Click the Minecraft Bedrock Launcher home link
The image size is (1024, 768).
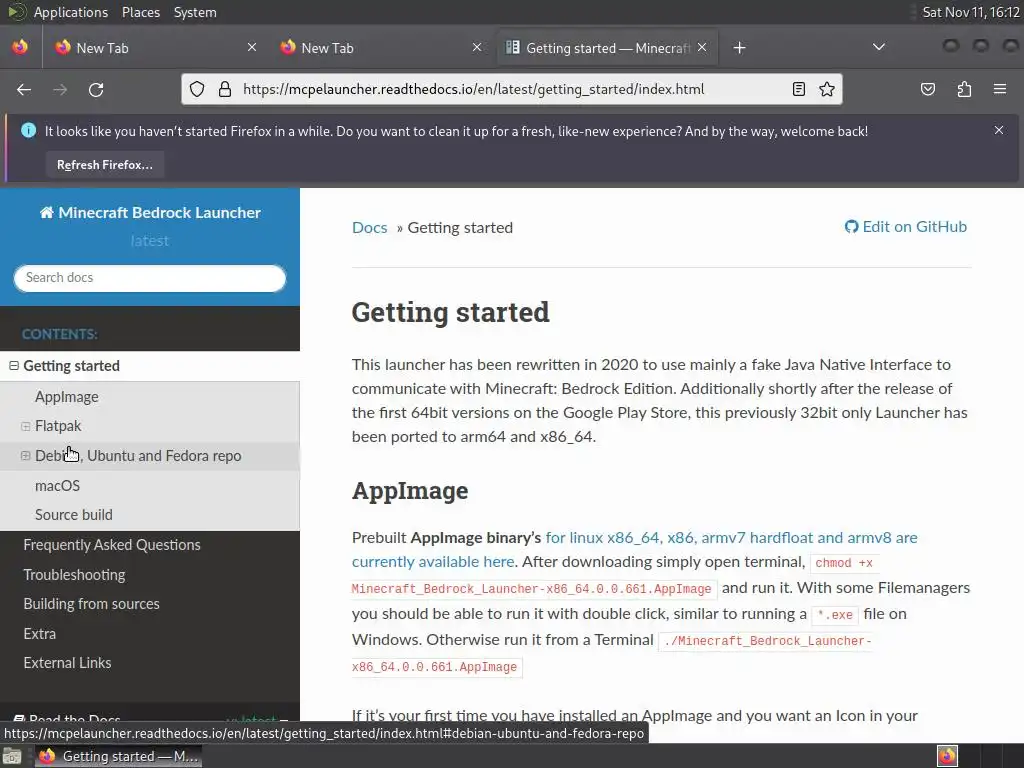click(x=150, y=212)
